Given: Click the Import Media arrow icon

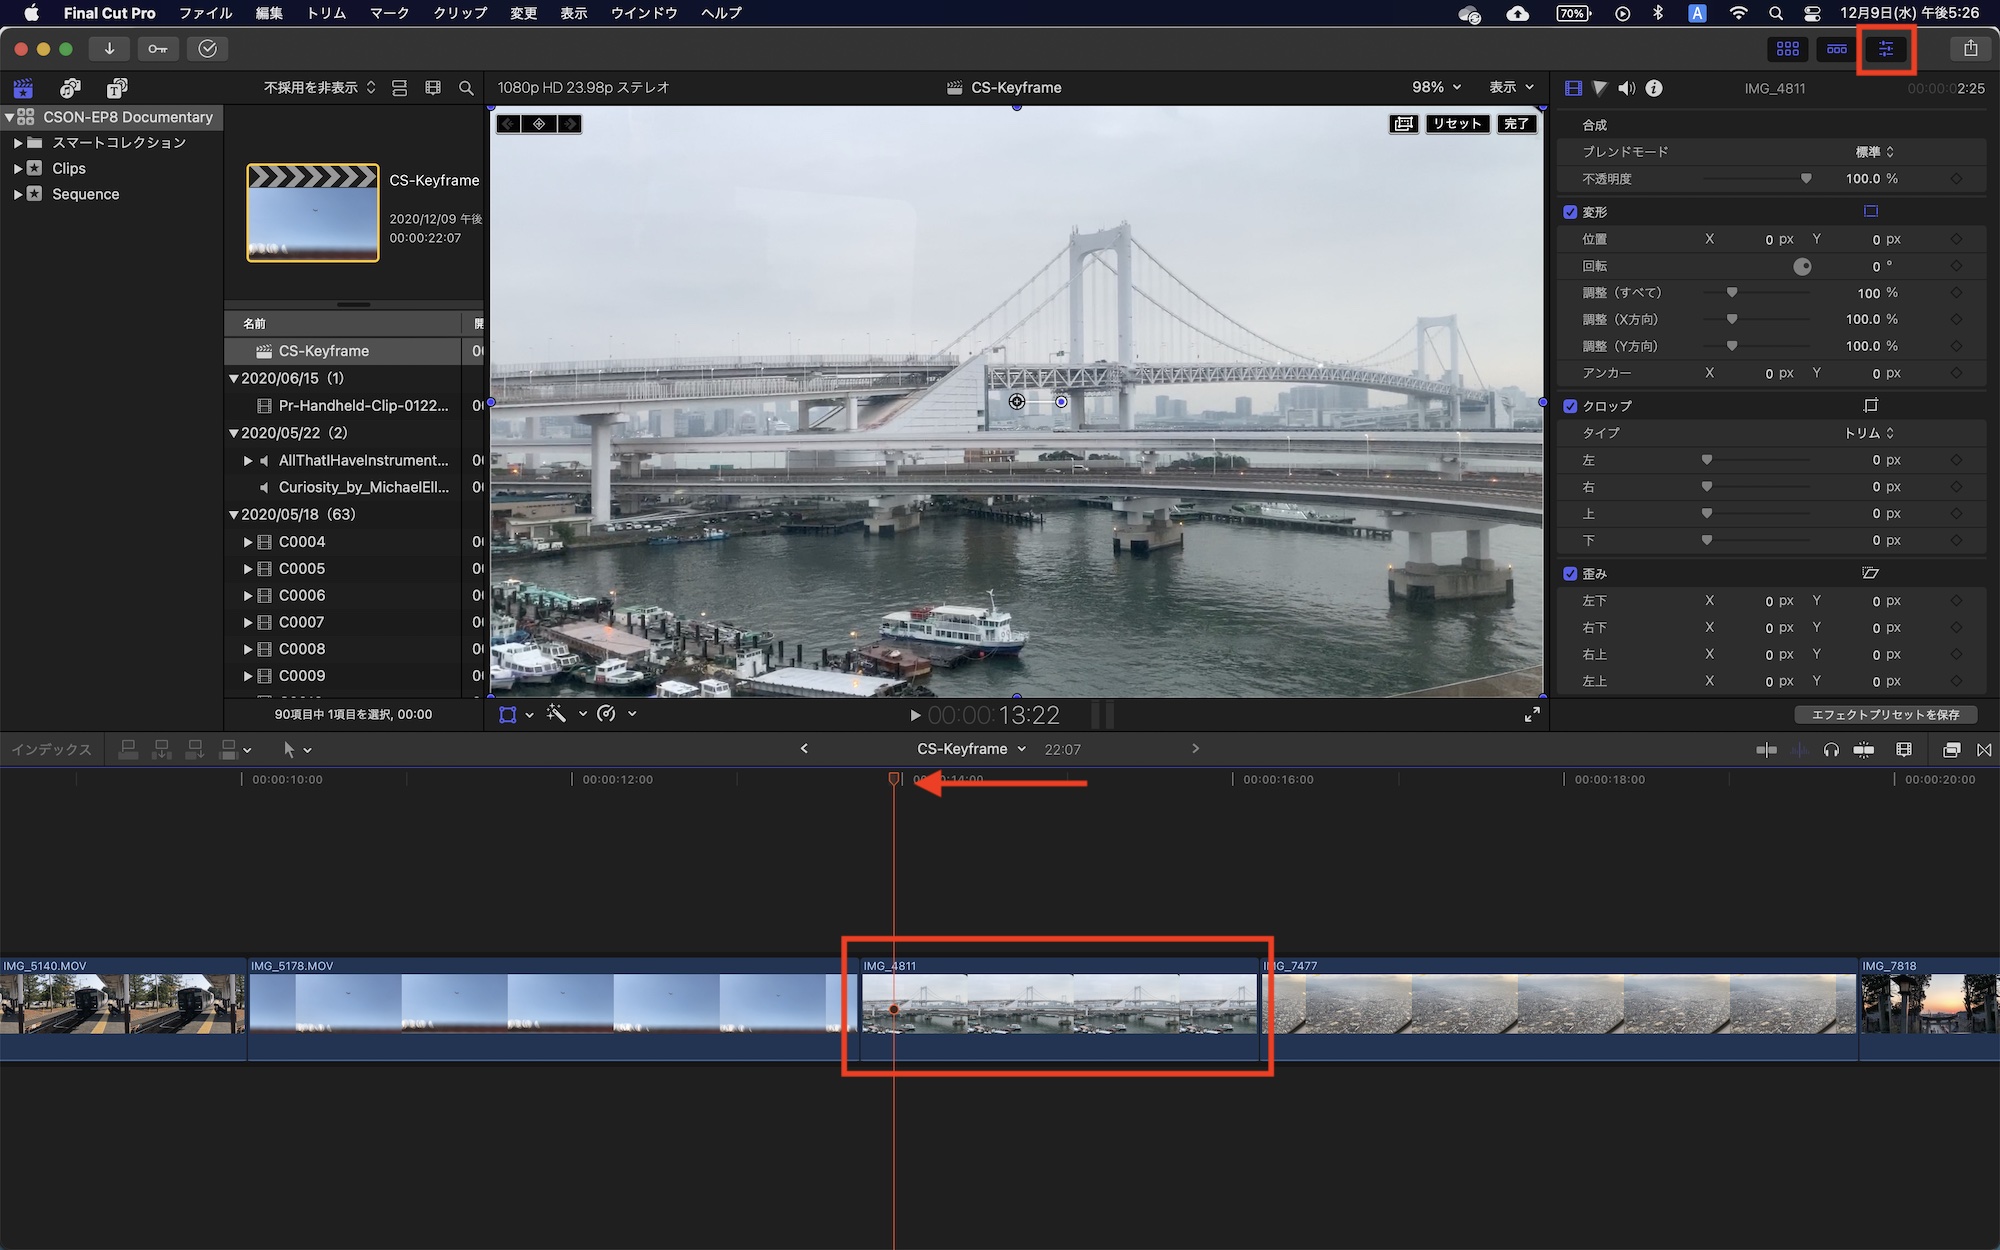Looking at the screenshot, I should pyautogui.click(x=109, y=49).
